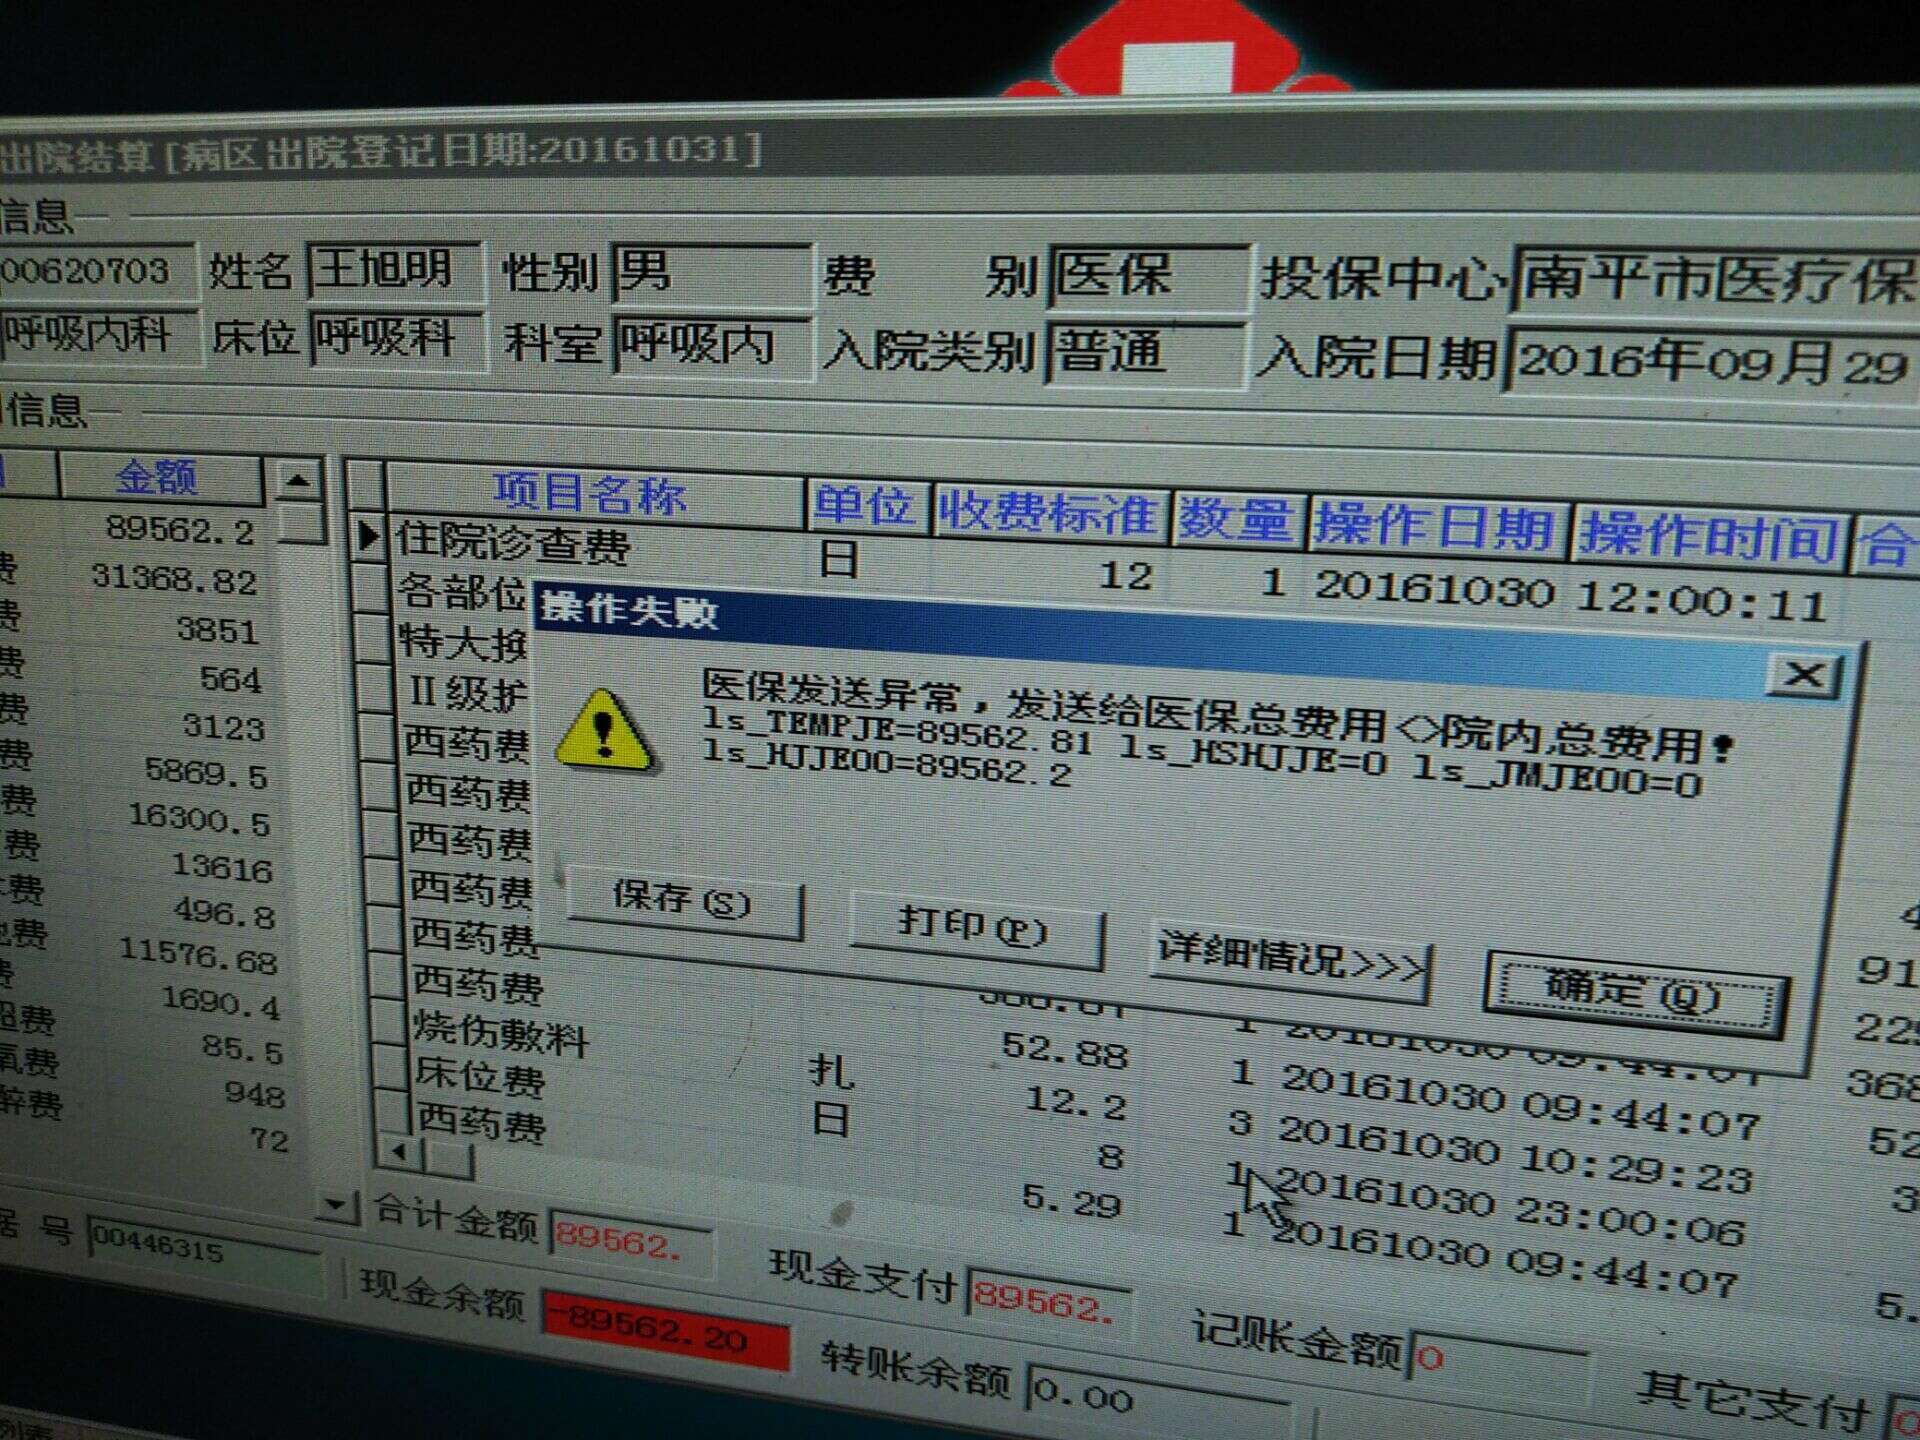
Task: Click the 姓名 field showing 王旭明
Action: 392,270
